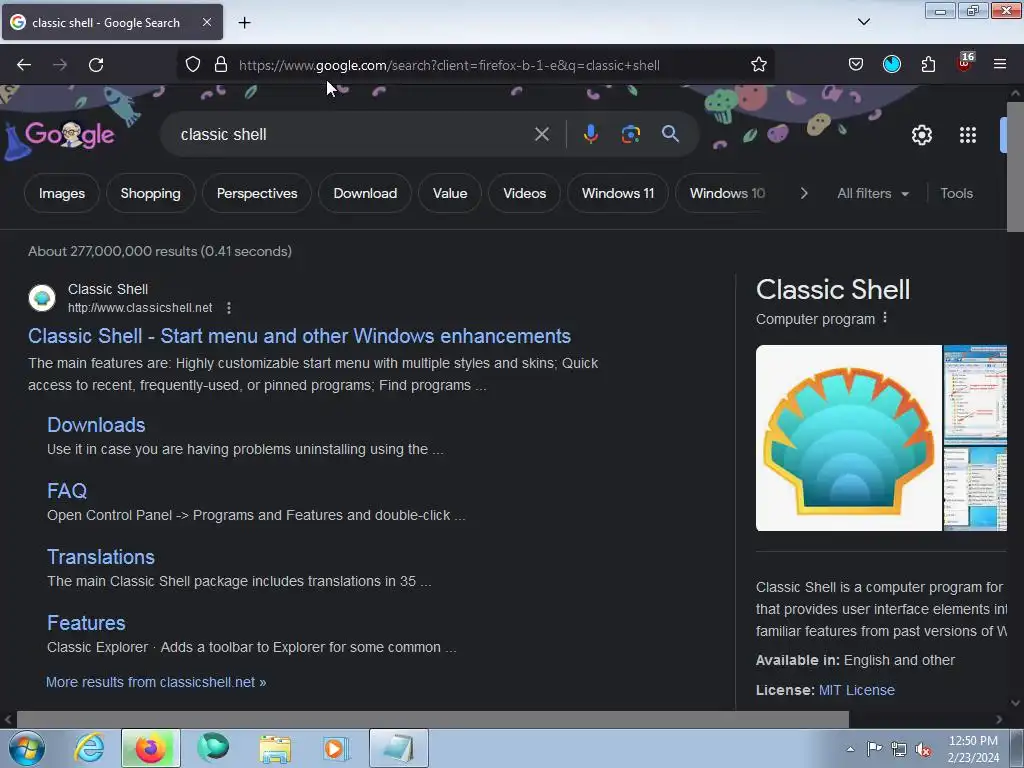
Task: Open the Windows Start menu orb
Action: click(x=26, y=748)
